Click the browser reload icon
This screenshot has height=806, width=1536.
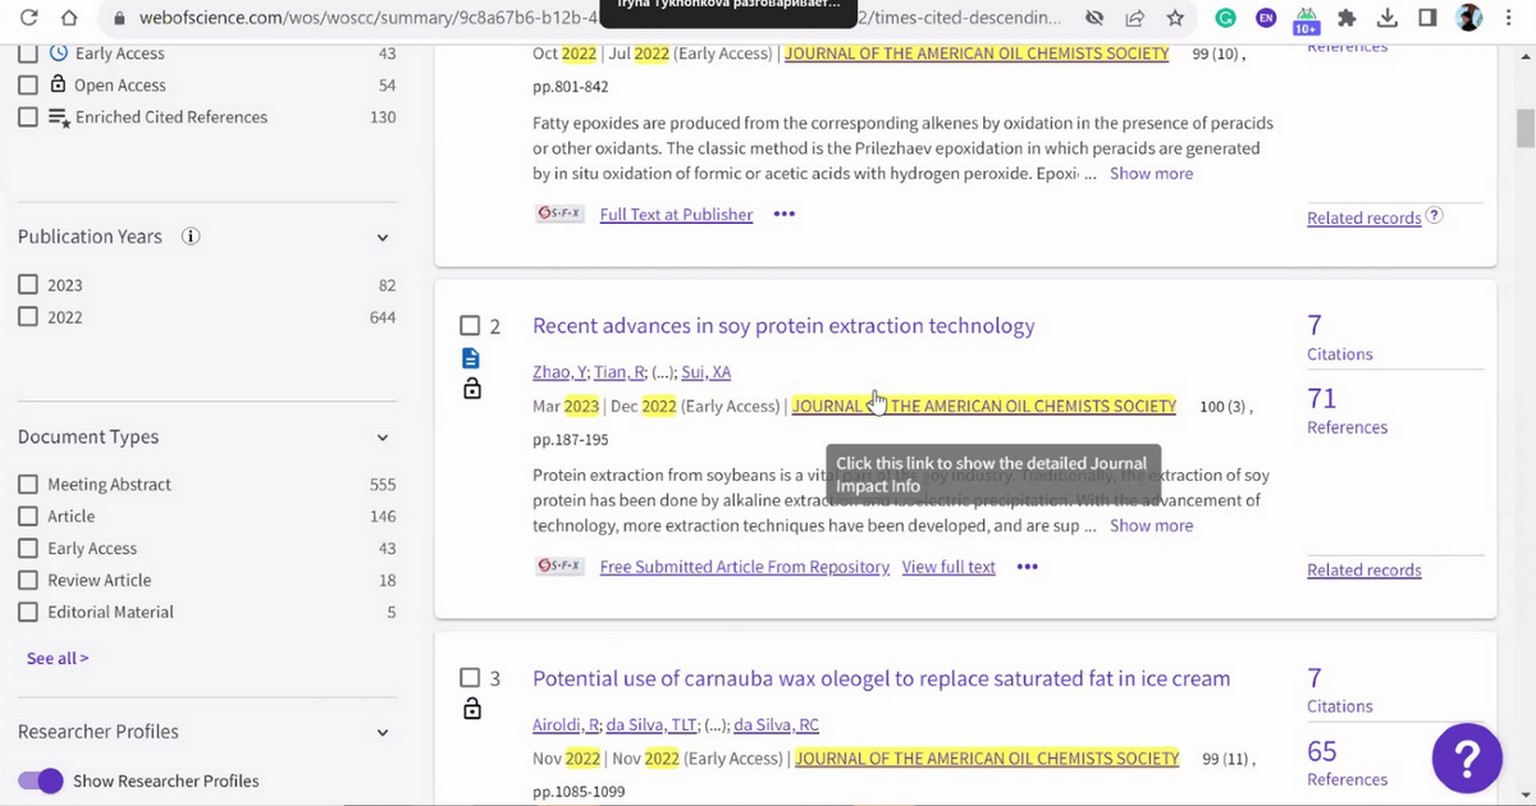[x=29, y=17]
